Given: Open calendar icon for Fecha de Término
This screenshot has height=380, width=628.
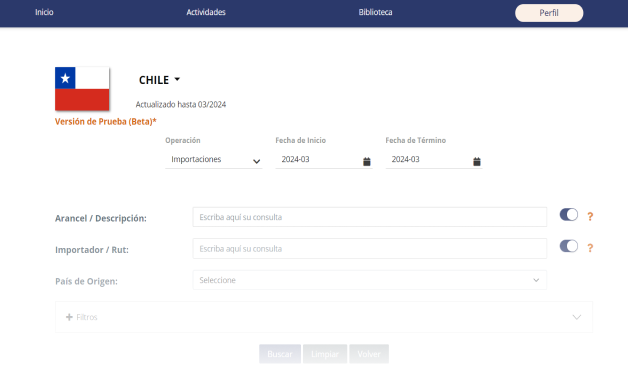Looking at the screenshot, I should pyautogui.click(x=477, y=161).
